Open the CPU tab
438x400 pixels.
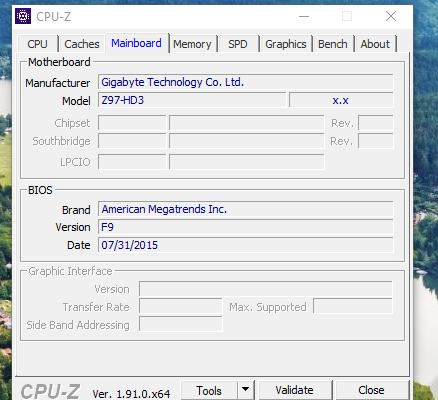coord(38,44)
